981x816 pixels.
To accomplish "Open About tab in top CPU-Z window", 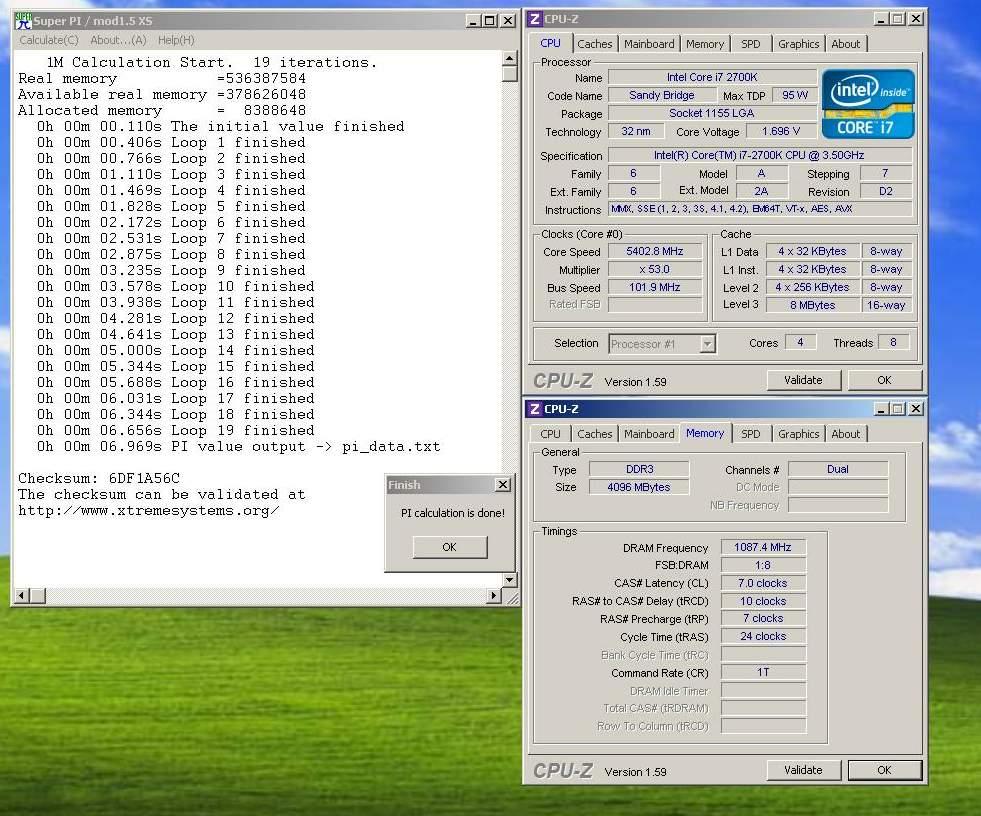I will [x=846, y=44].
